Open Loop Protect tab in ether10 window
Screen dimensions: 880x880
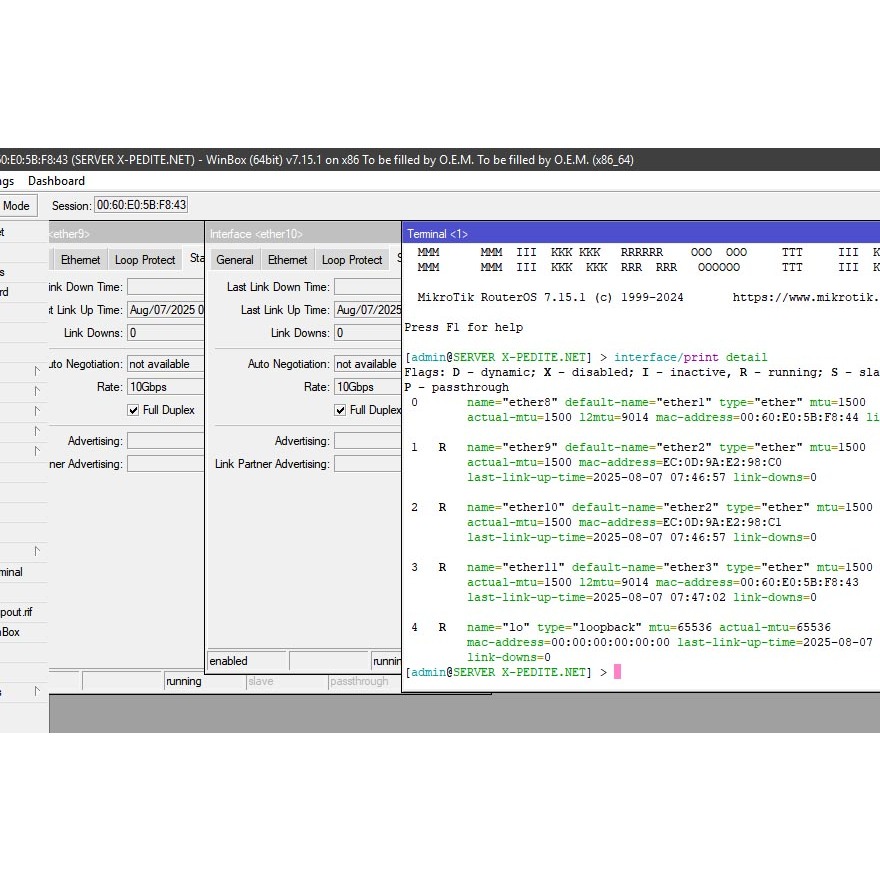pyautogui.click(x=352, y=260)
